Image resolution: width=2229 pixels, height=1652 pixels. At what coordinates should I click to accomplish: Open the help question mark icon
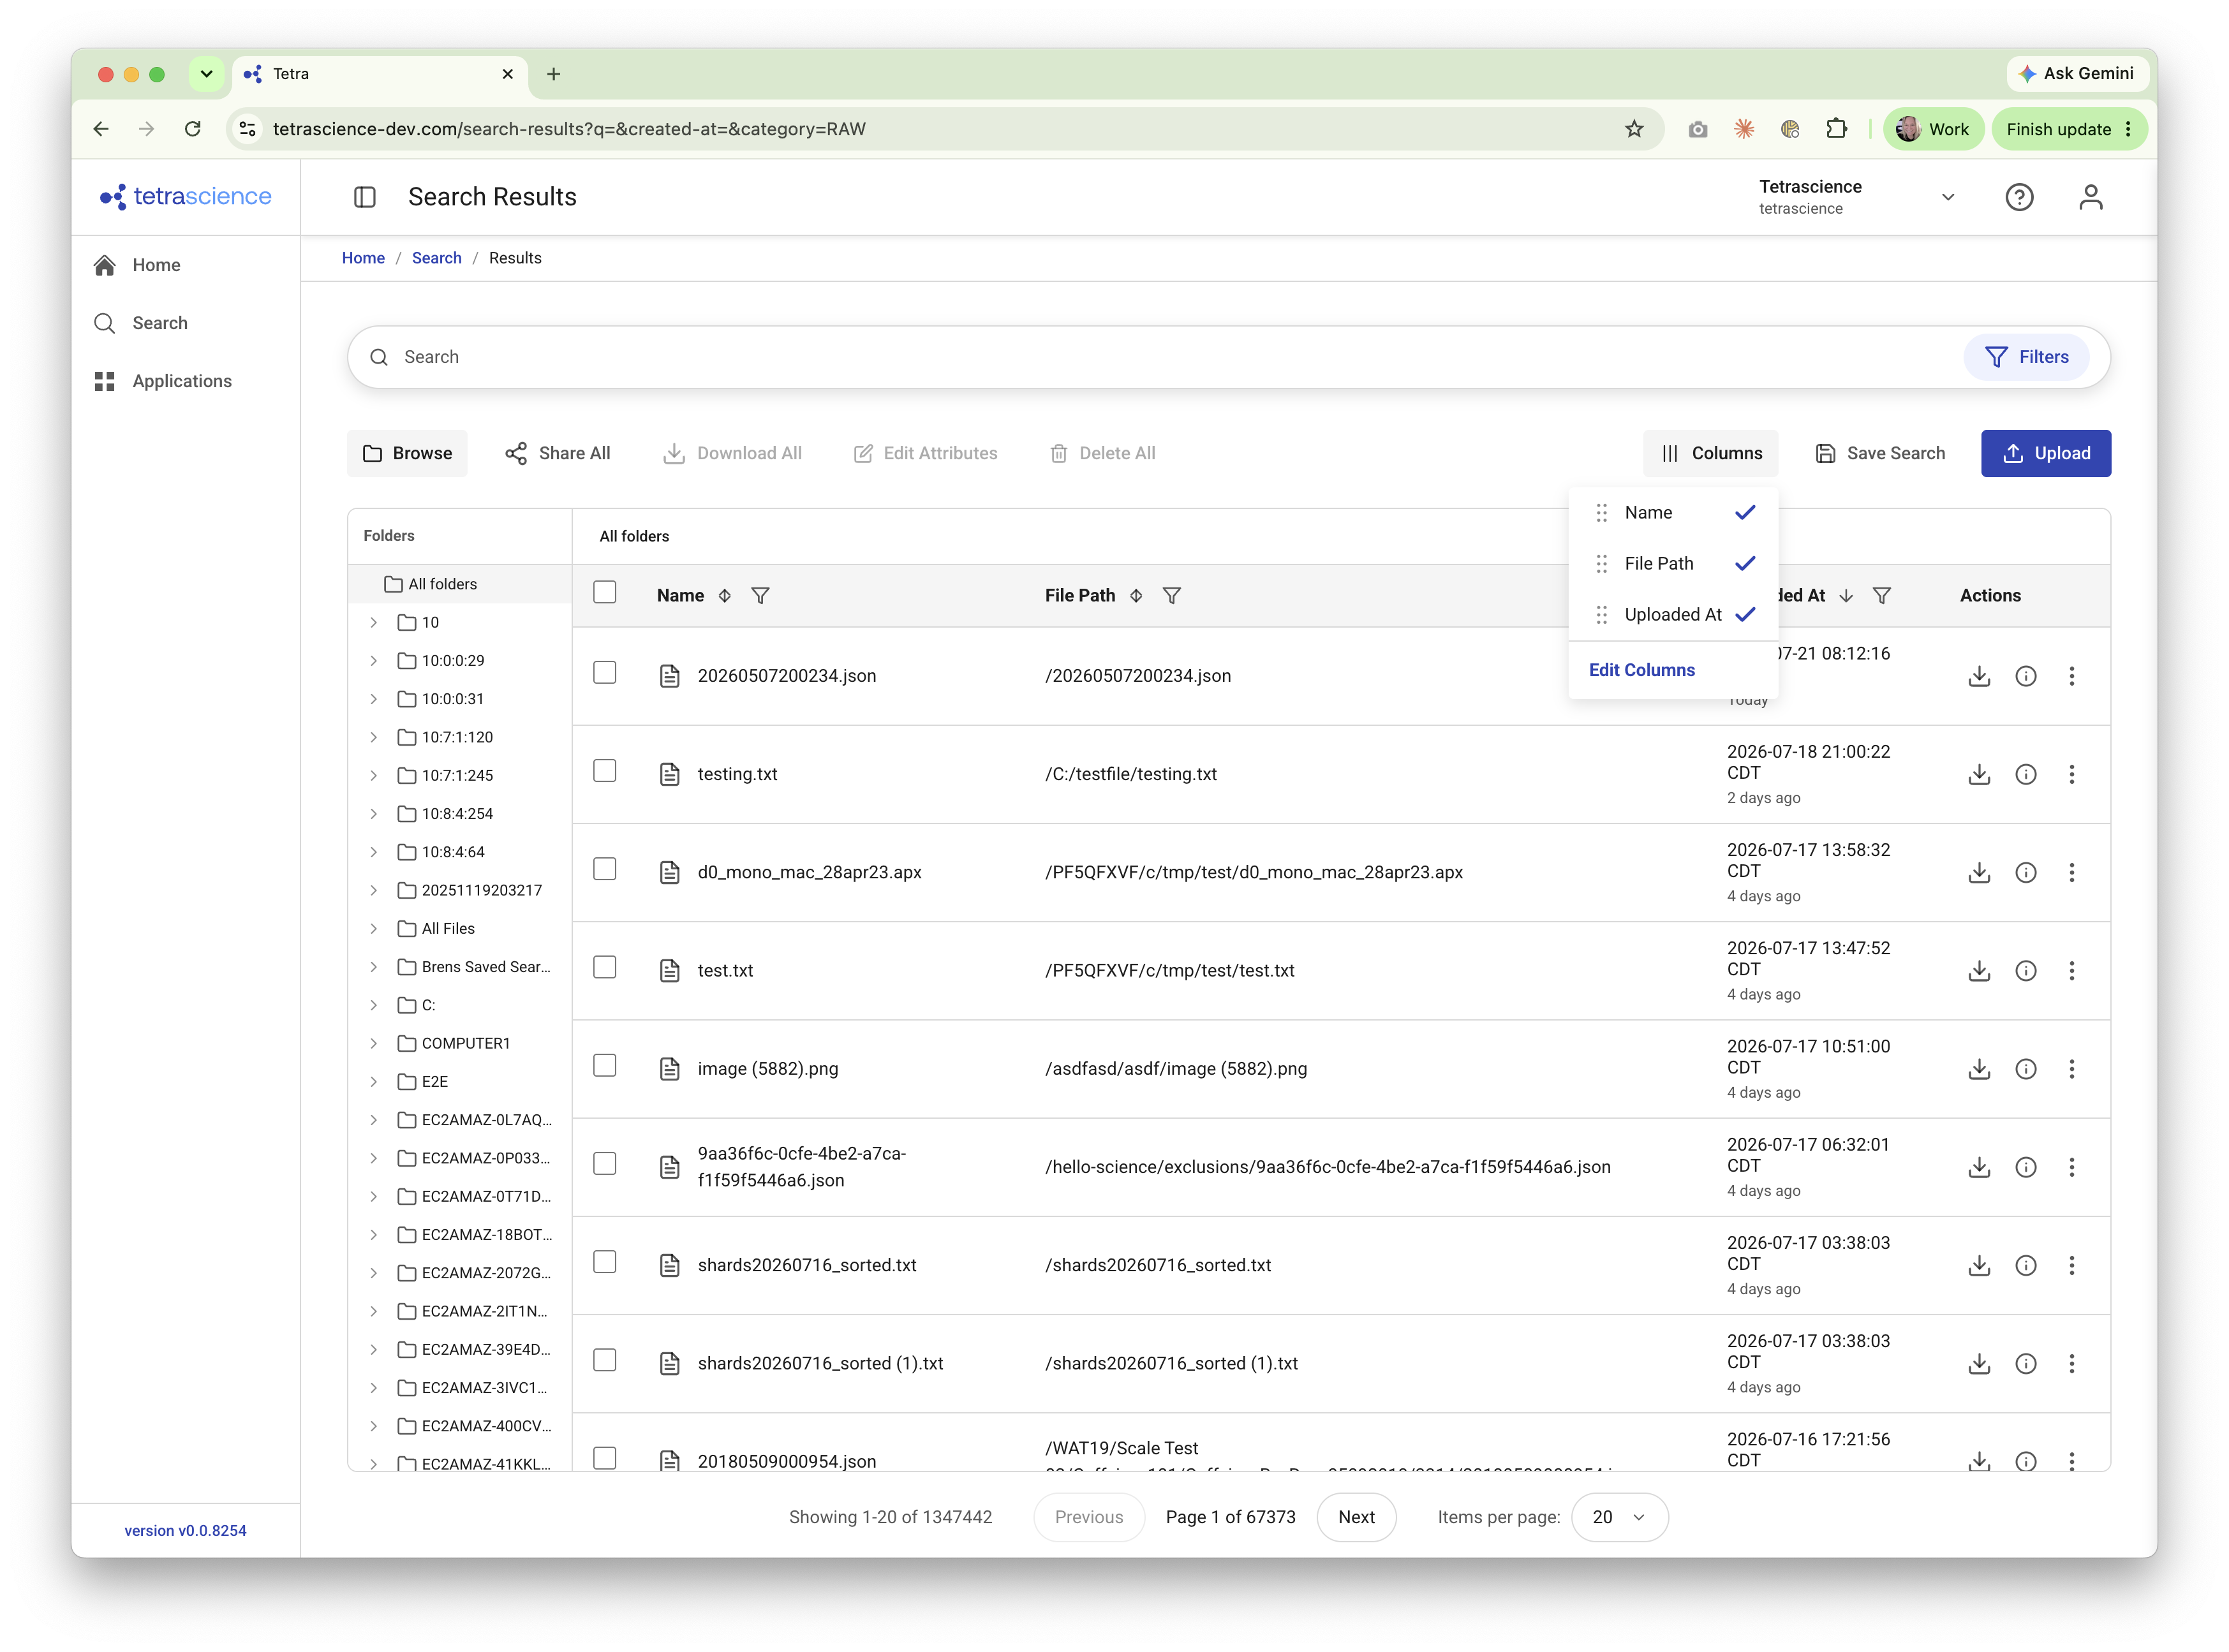[2019, 197]
